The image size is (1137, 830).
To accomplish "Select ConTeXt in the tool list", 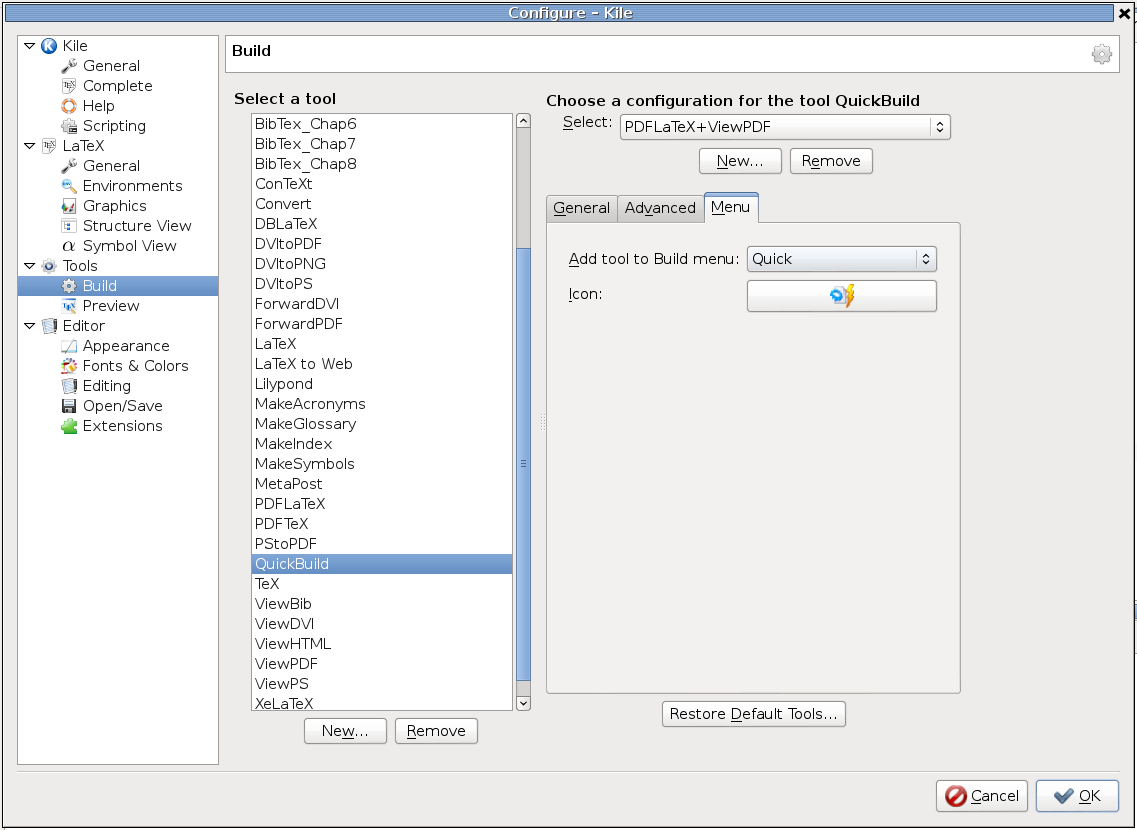I will click(381, 184).
